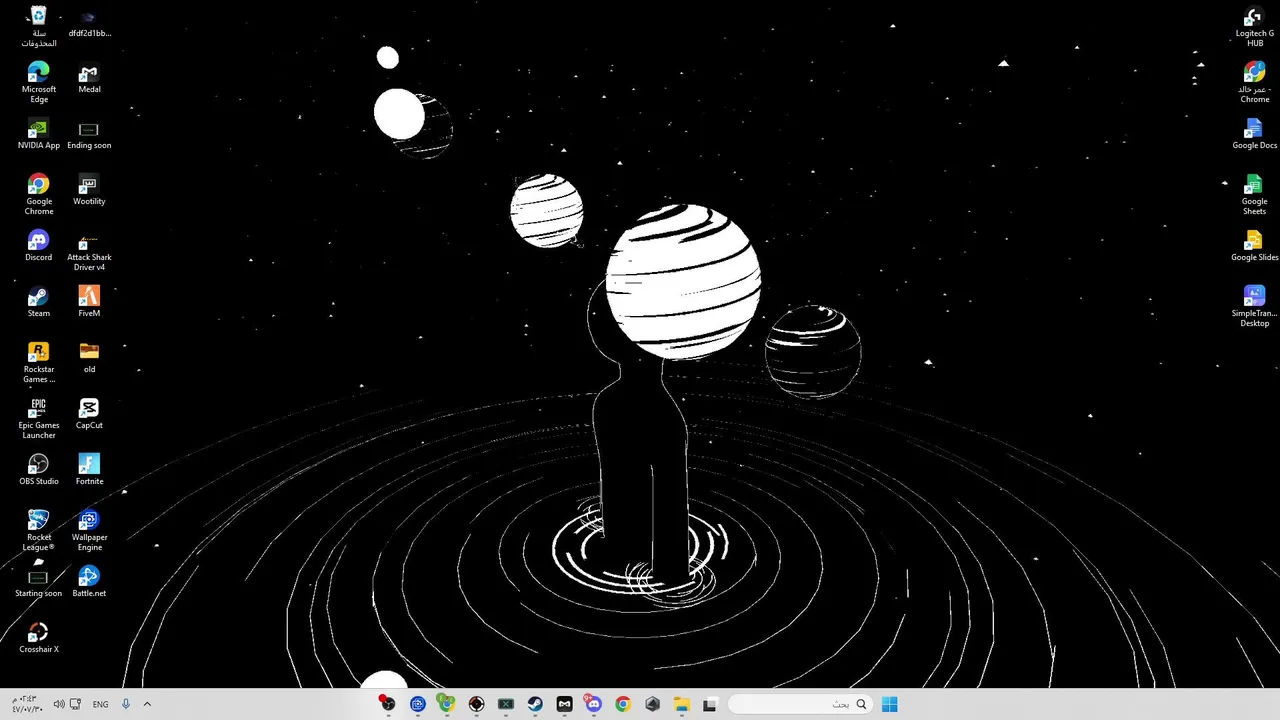Open the Windows Start menu
1280x720 pixels.
(889, 704)
